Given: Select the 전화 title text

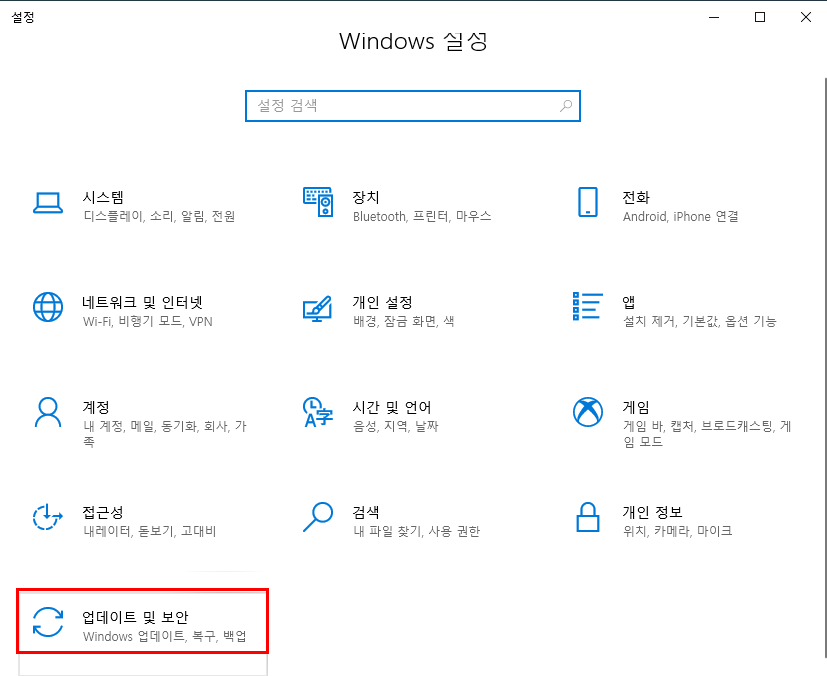Looking at the screenshot, I should 636,197.
